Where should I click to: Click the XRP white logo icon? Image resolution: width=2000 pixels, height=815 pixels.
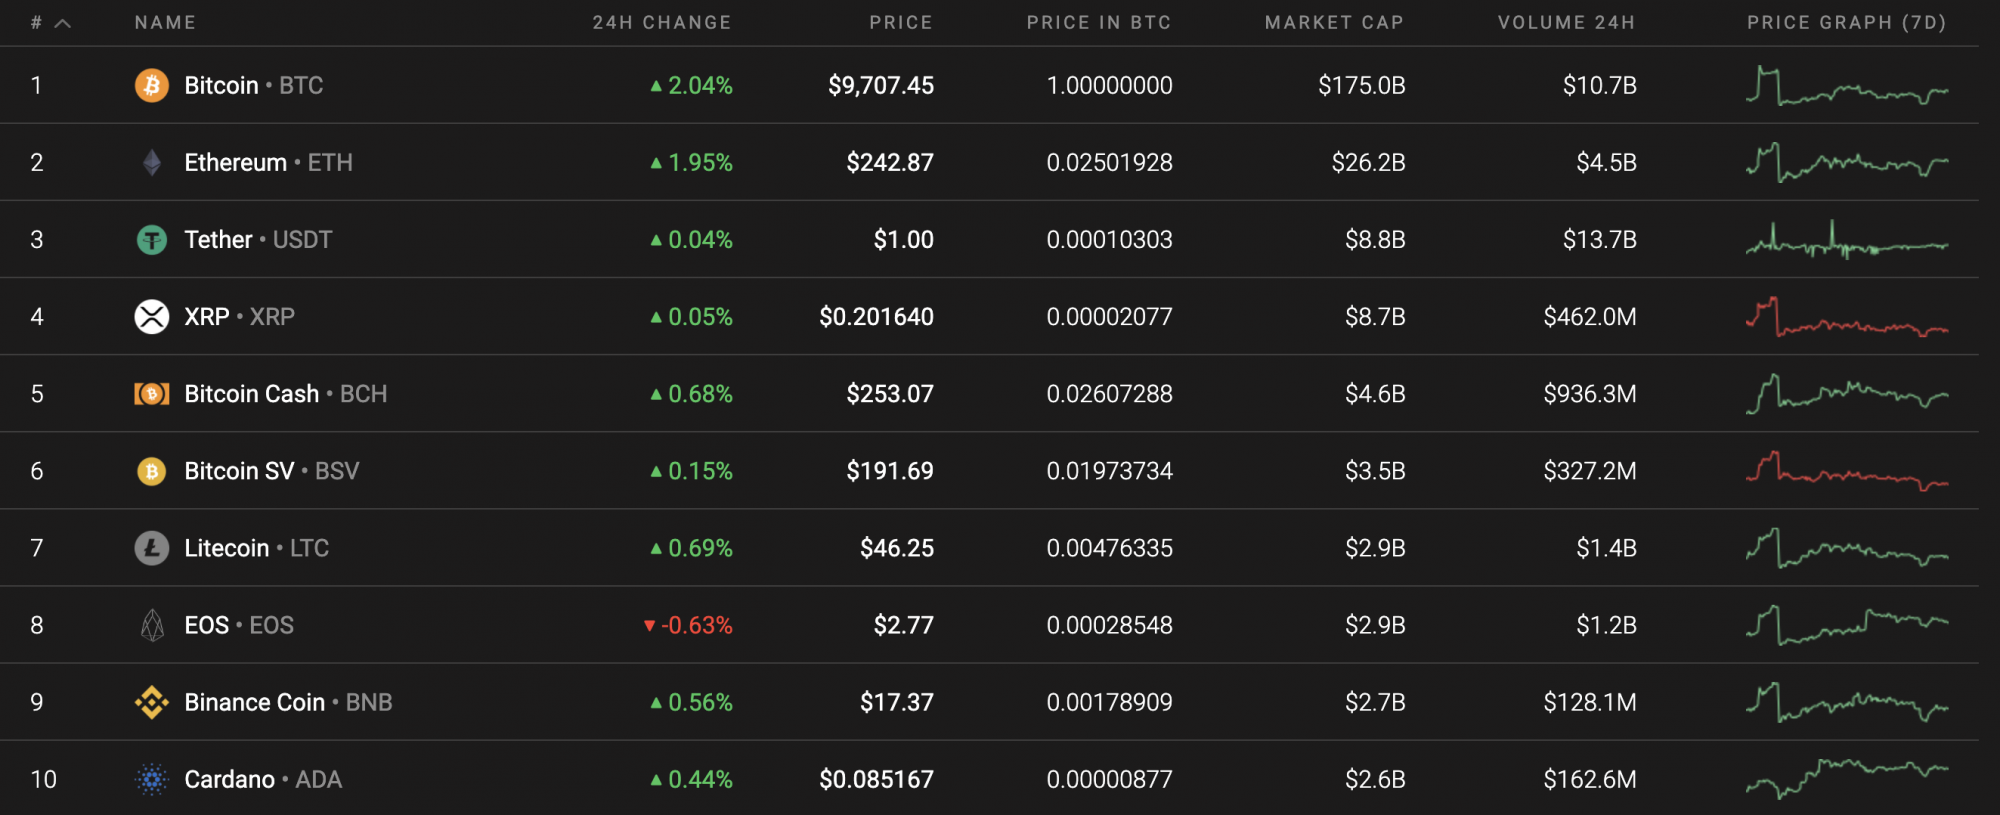point(152,316)
